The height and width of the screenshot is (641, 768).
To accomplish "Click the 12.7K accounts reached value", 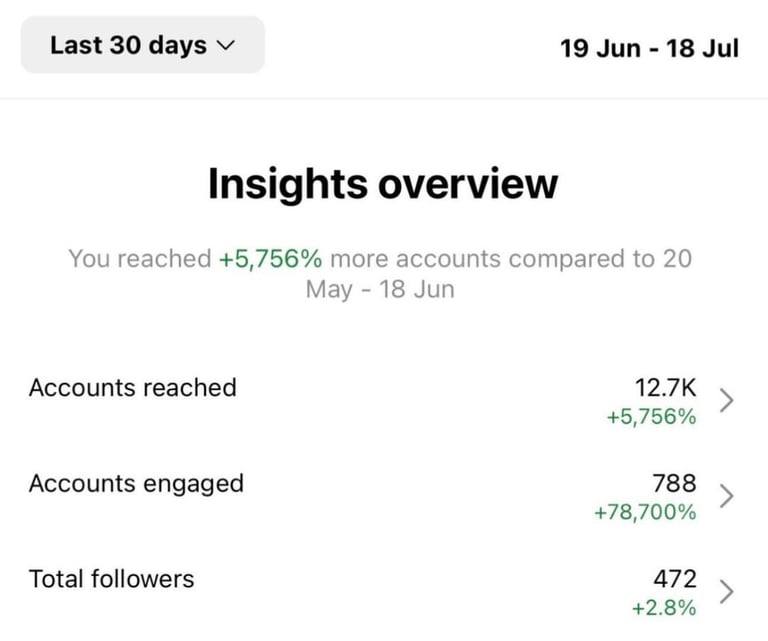I will [665, 388].
